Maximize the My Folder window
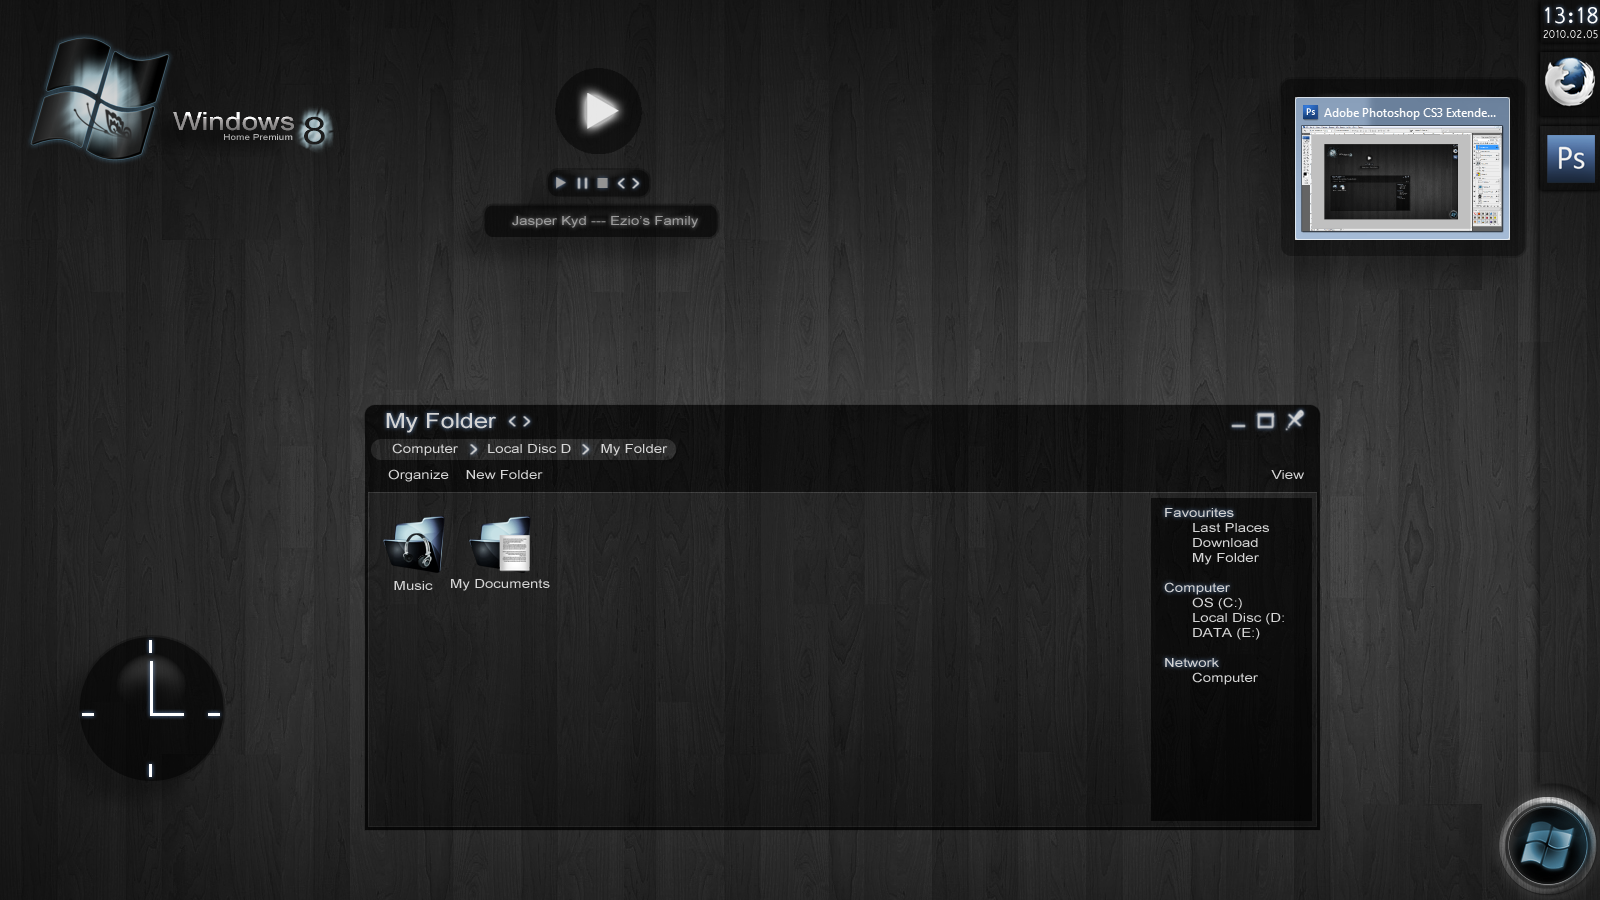Image resolution: width=1600 pixels, height=900 pixels. point(1265,421)
